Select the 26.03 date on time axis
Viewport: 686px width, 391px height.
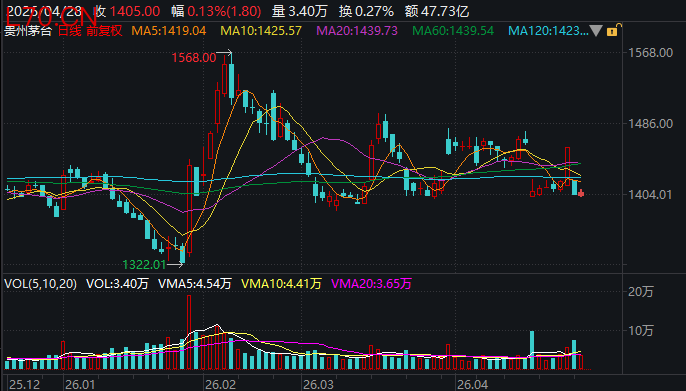[318, 384]
